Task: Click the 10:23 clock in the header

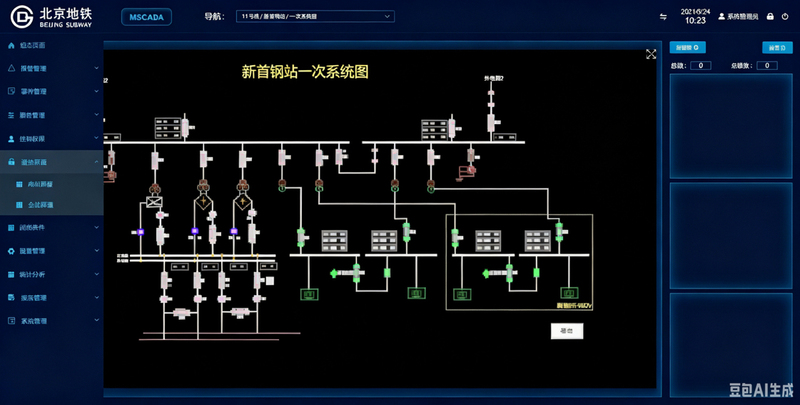Action: click(695, 21)
